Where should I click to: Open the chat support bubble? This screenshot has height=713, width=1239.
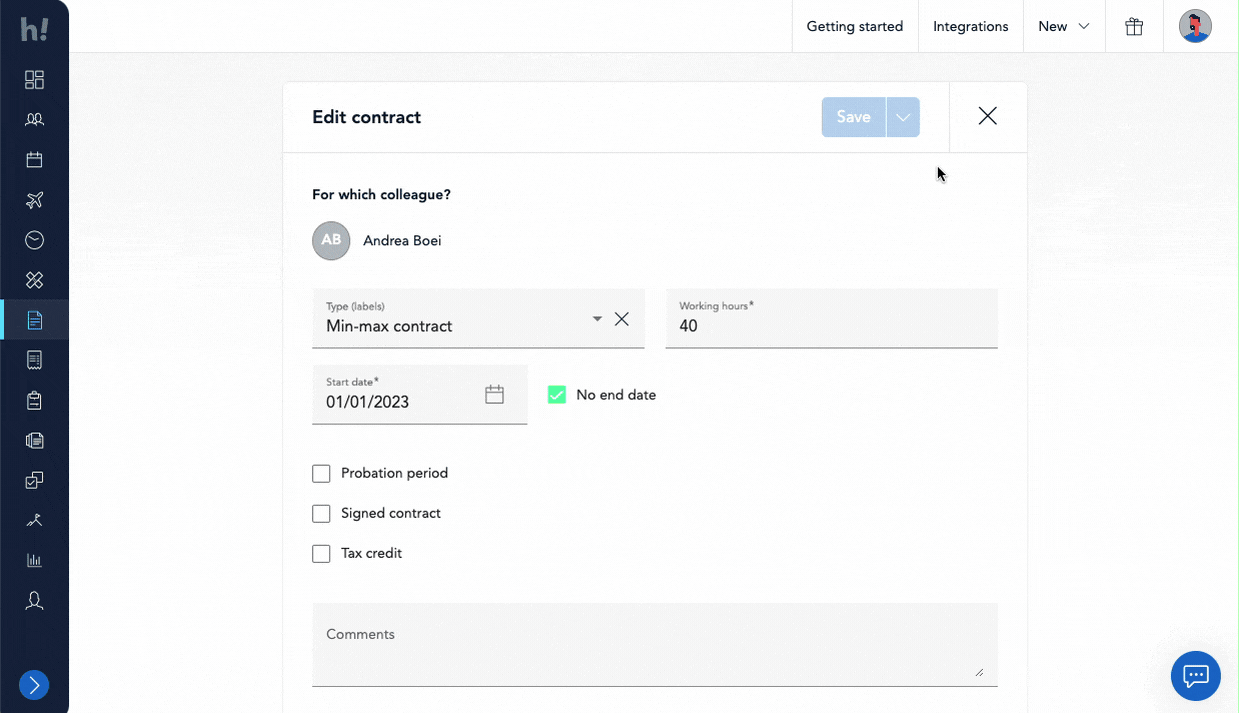pyautogui.click(x=1195, y=676)
